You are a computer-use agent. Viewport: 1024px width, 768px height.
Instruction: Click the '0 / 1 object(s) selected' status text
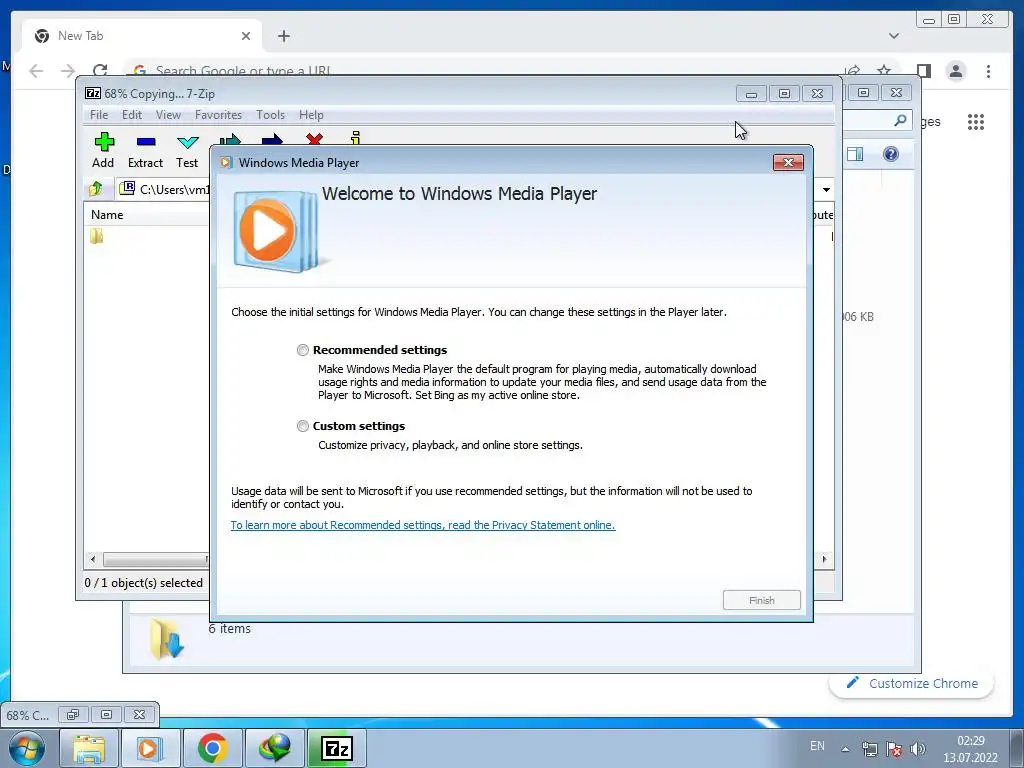pos(144,583)
